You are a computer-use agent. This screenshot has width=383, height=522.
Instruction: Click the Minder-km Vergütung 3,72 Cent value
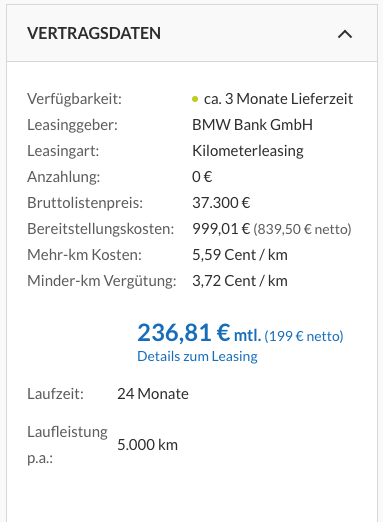(x=240, y=281)
